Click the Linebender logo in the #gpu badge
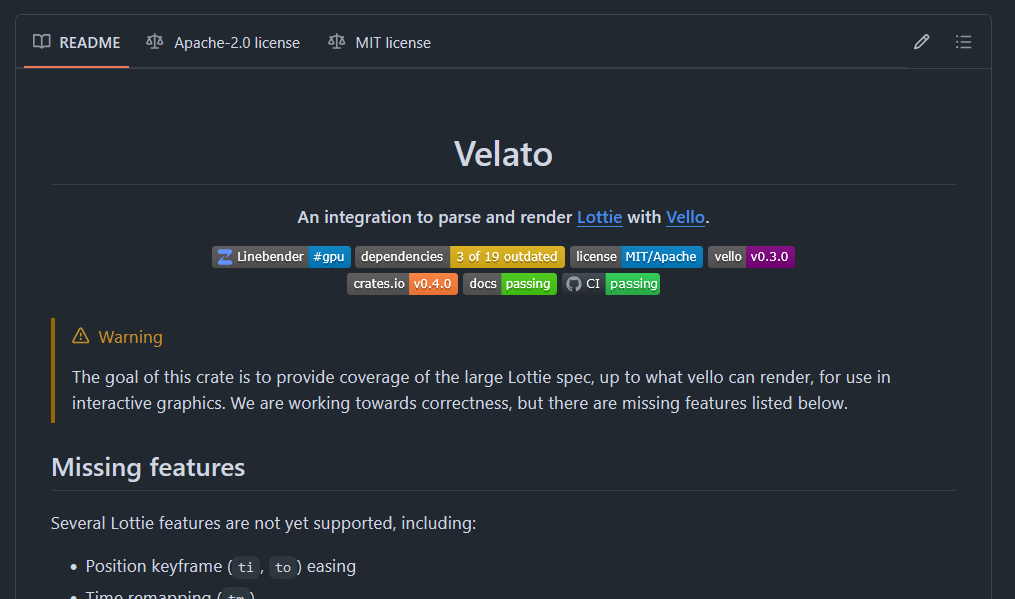Viewport: 1015px width, 599px height. pos(225,257)
